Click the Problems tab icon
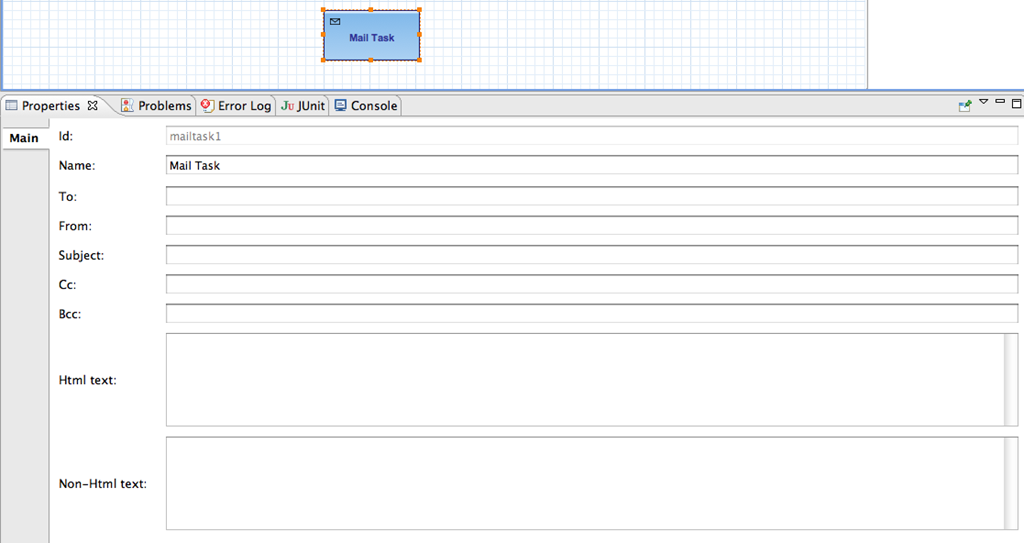Image resolution: width=1024 pixels, height=543 pixels. click(127, 105)
